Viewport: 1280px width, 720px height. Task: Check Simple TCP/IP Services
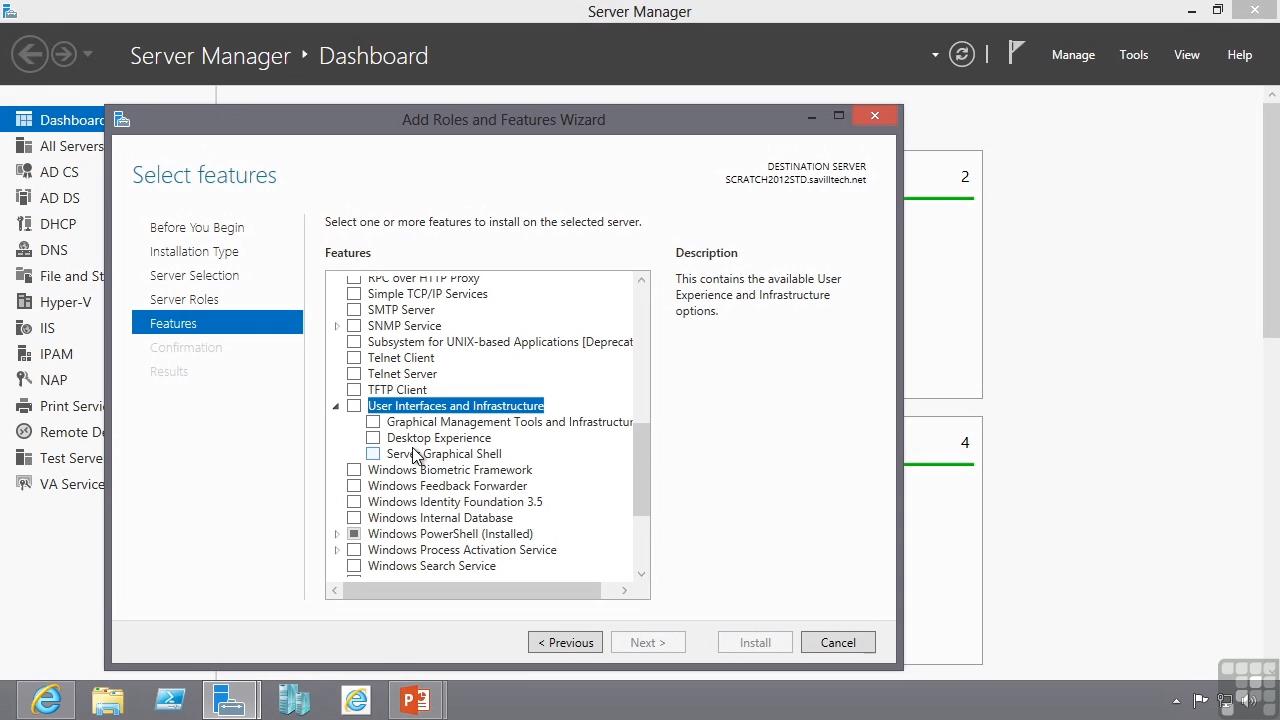point(354,294)
